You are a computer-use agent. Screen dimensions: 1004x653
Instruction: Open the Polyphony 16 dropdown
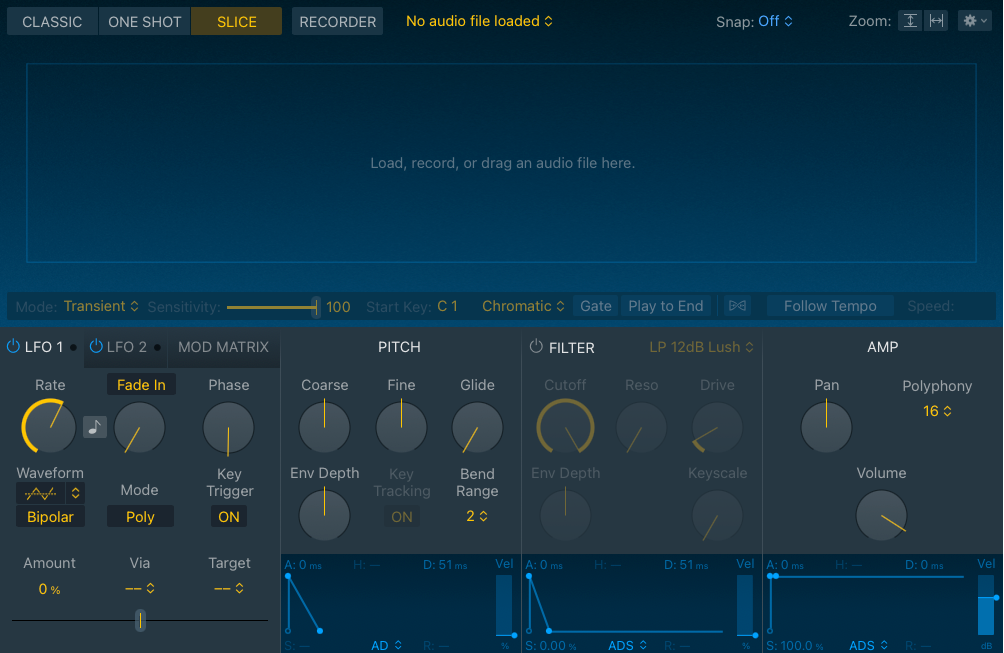(x=937, y=411)
